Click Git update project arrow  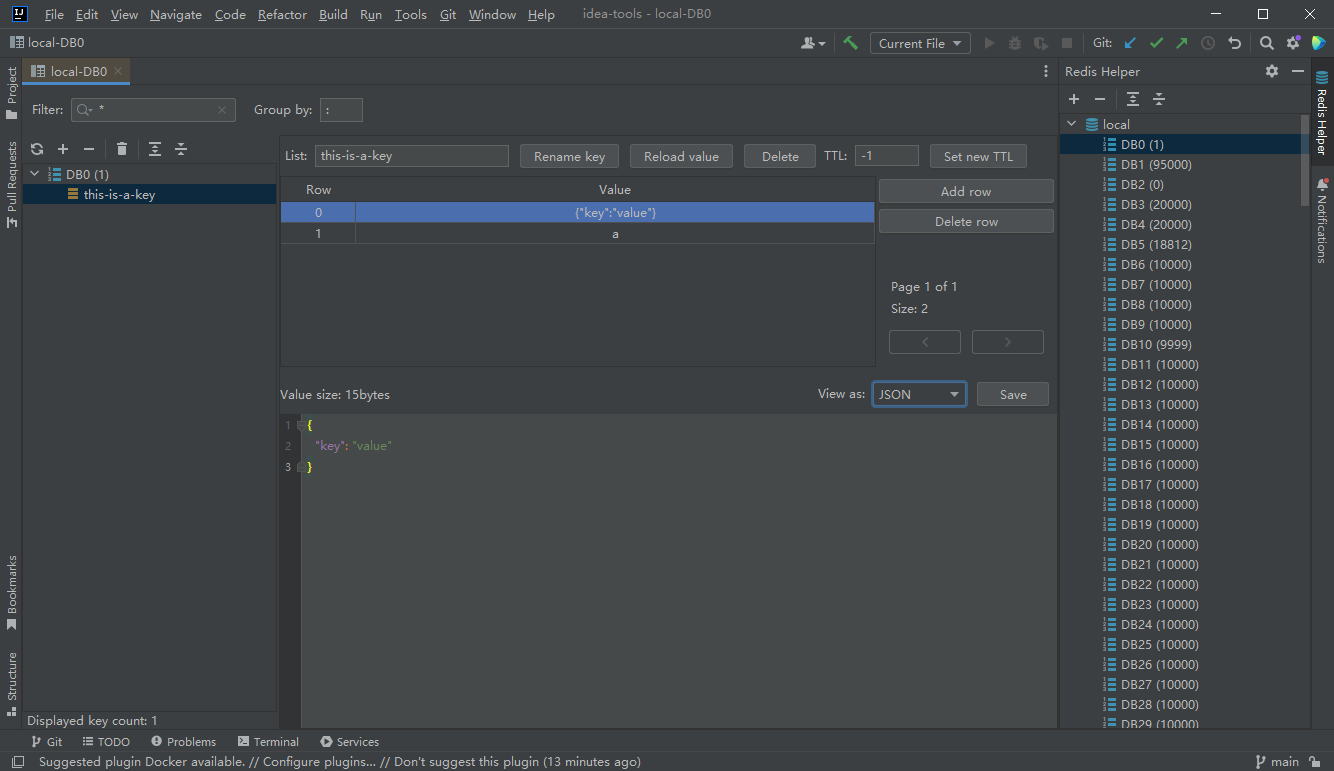coord(1131,43)
